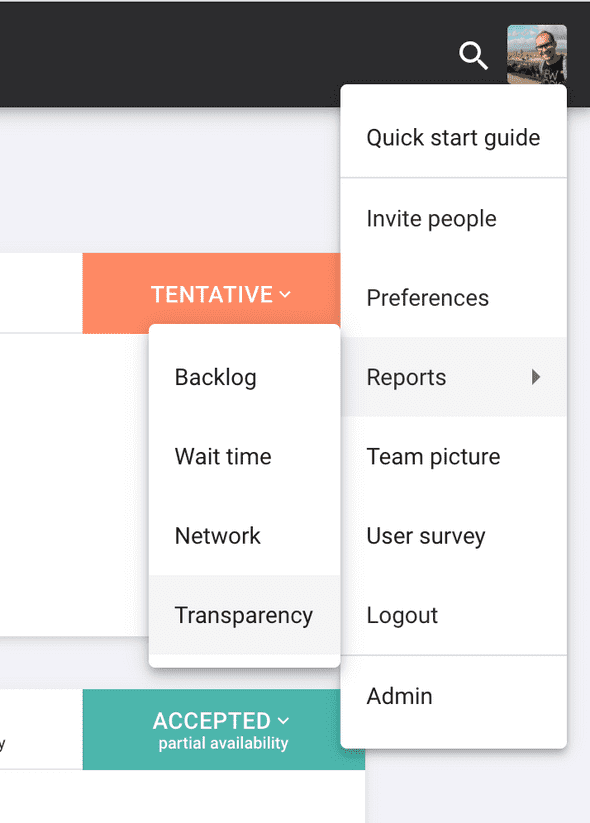Image resolution: width=590 pixels, height=823 pixels.
Task: Select the Backlog report
Action: (x=245, y=377)
